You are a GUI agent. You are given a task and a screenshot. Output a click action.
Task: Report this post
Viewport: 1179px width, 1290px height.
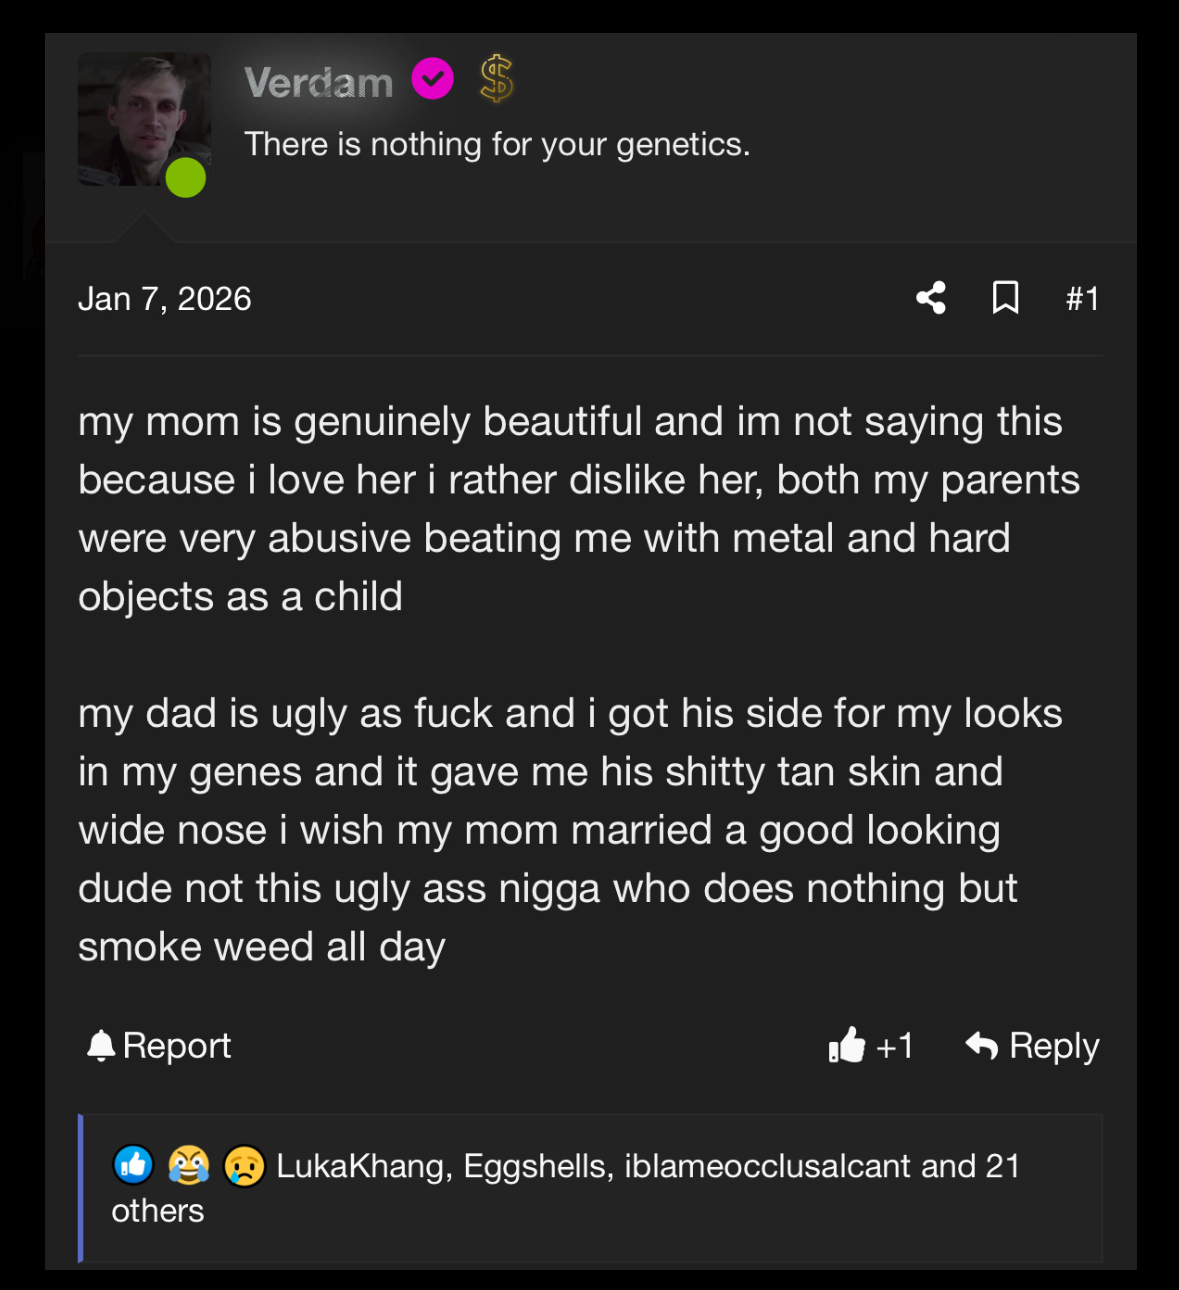point(160,1046)
